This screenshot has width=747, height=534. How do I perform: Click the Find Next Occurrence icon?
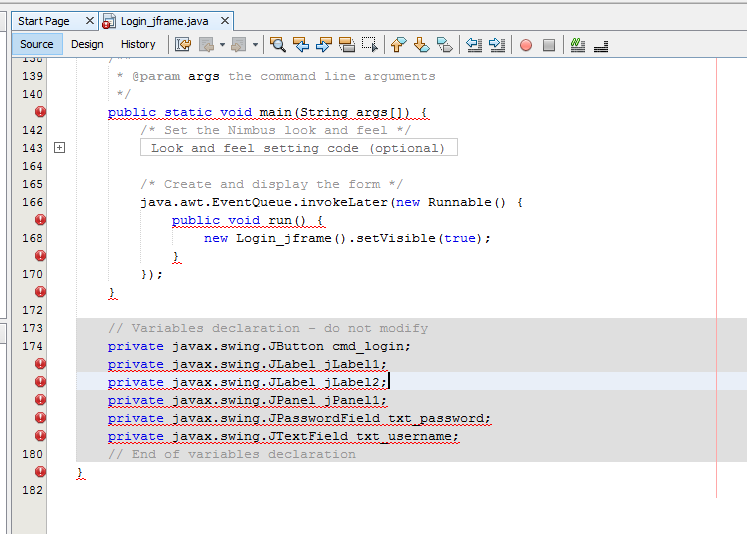pos(323,45)
